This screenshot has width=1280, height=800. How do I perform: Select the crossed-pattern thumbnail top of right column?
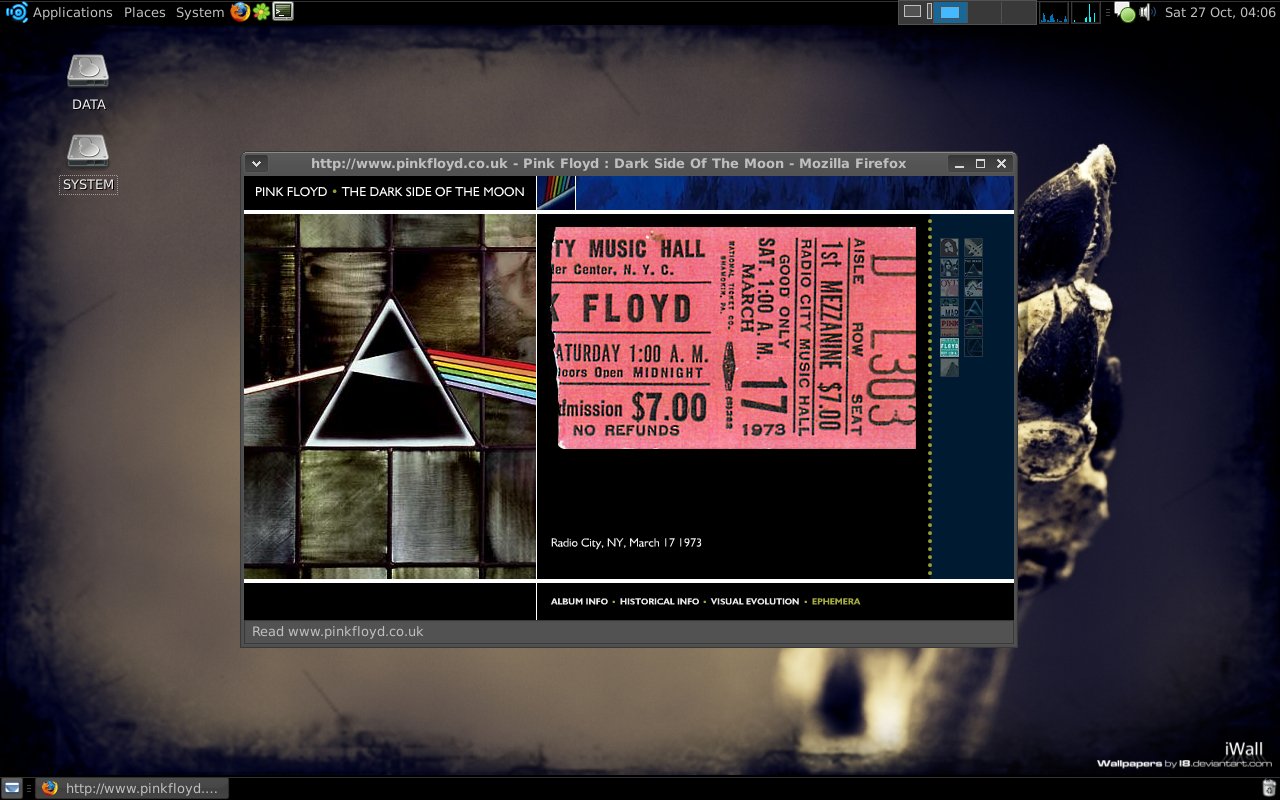(x=974, y=247)
